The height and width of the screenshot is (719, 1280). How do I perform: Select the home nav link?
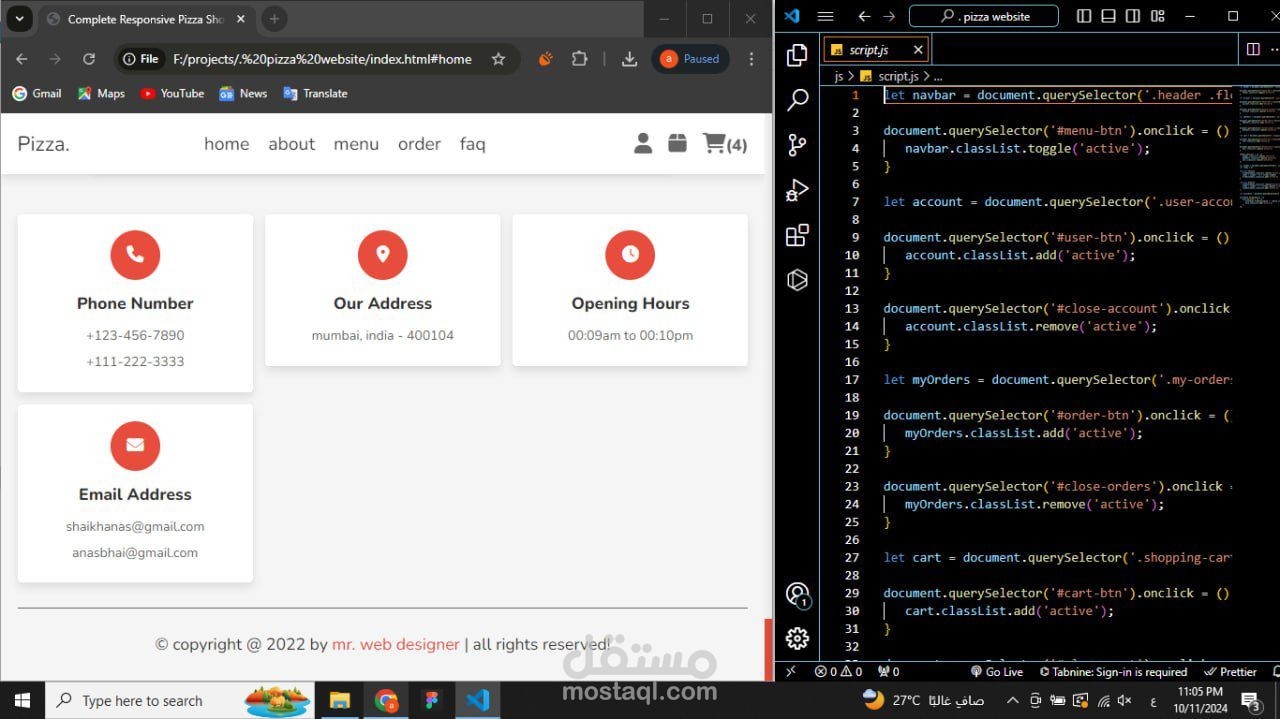pyautogui.click(x=226, y=144)
